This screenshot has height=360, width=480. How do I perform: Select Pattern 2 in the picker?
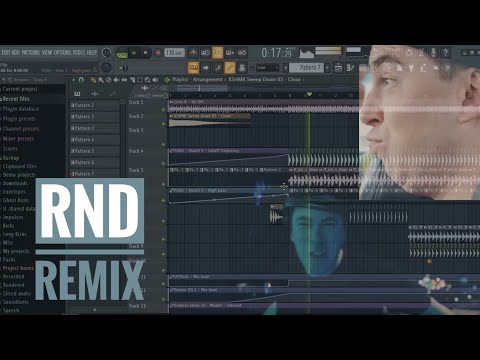pyautogui.click(x=95, y=117)
